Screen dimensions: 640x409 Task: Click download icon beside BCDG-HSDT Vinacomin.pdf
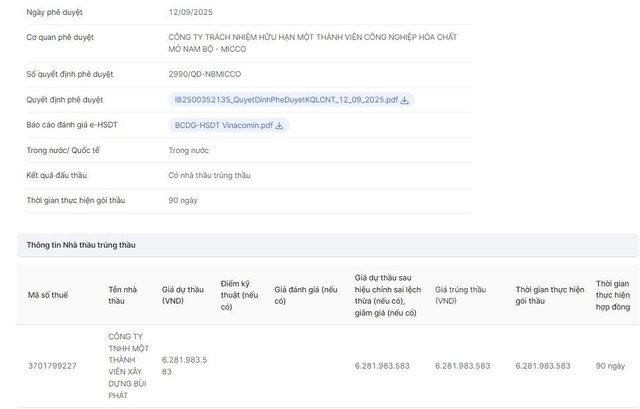[280, 125]
